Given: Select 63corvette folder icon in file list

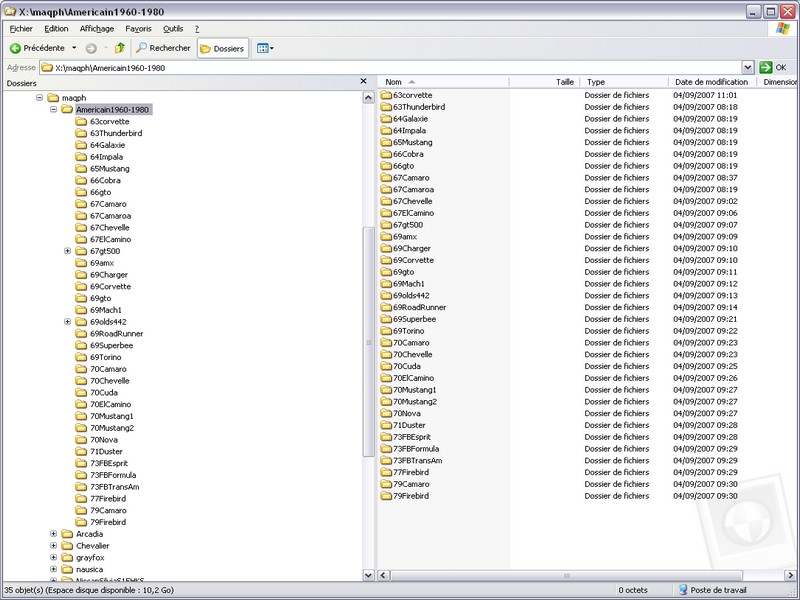Looking at the screenshot, I should point(386,95).
